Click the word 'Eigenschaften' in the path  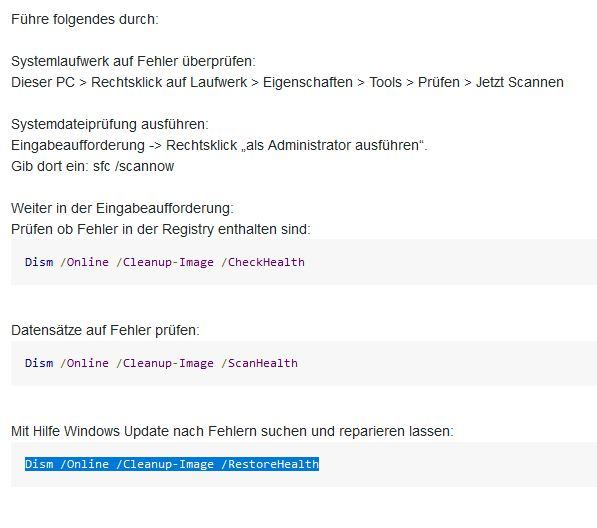pyautogui.click(x=308, y=83)
